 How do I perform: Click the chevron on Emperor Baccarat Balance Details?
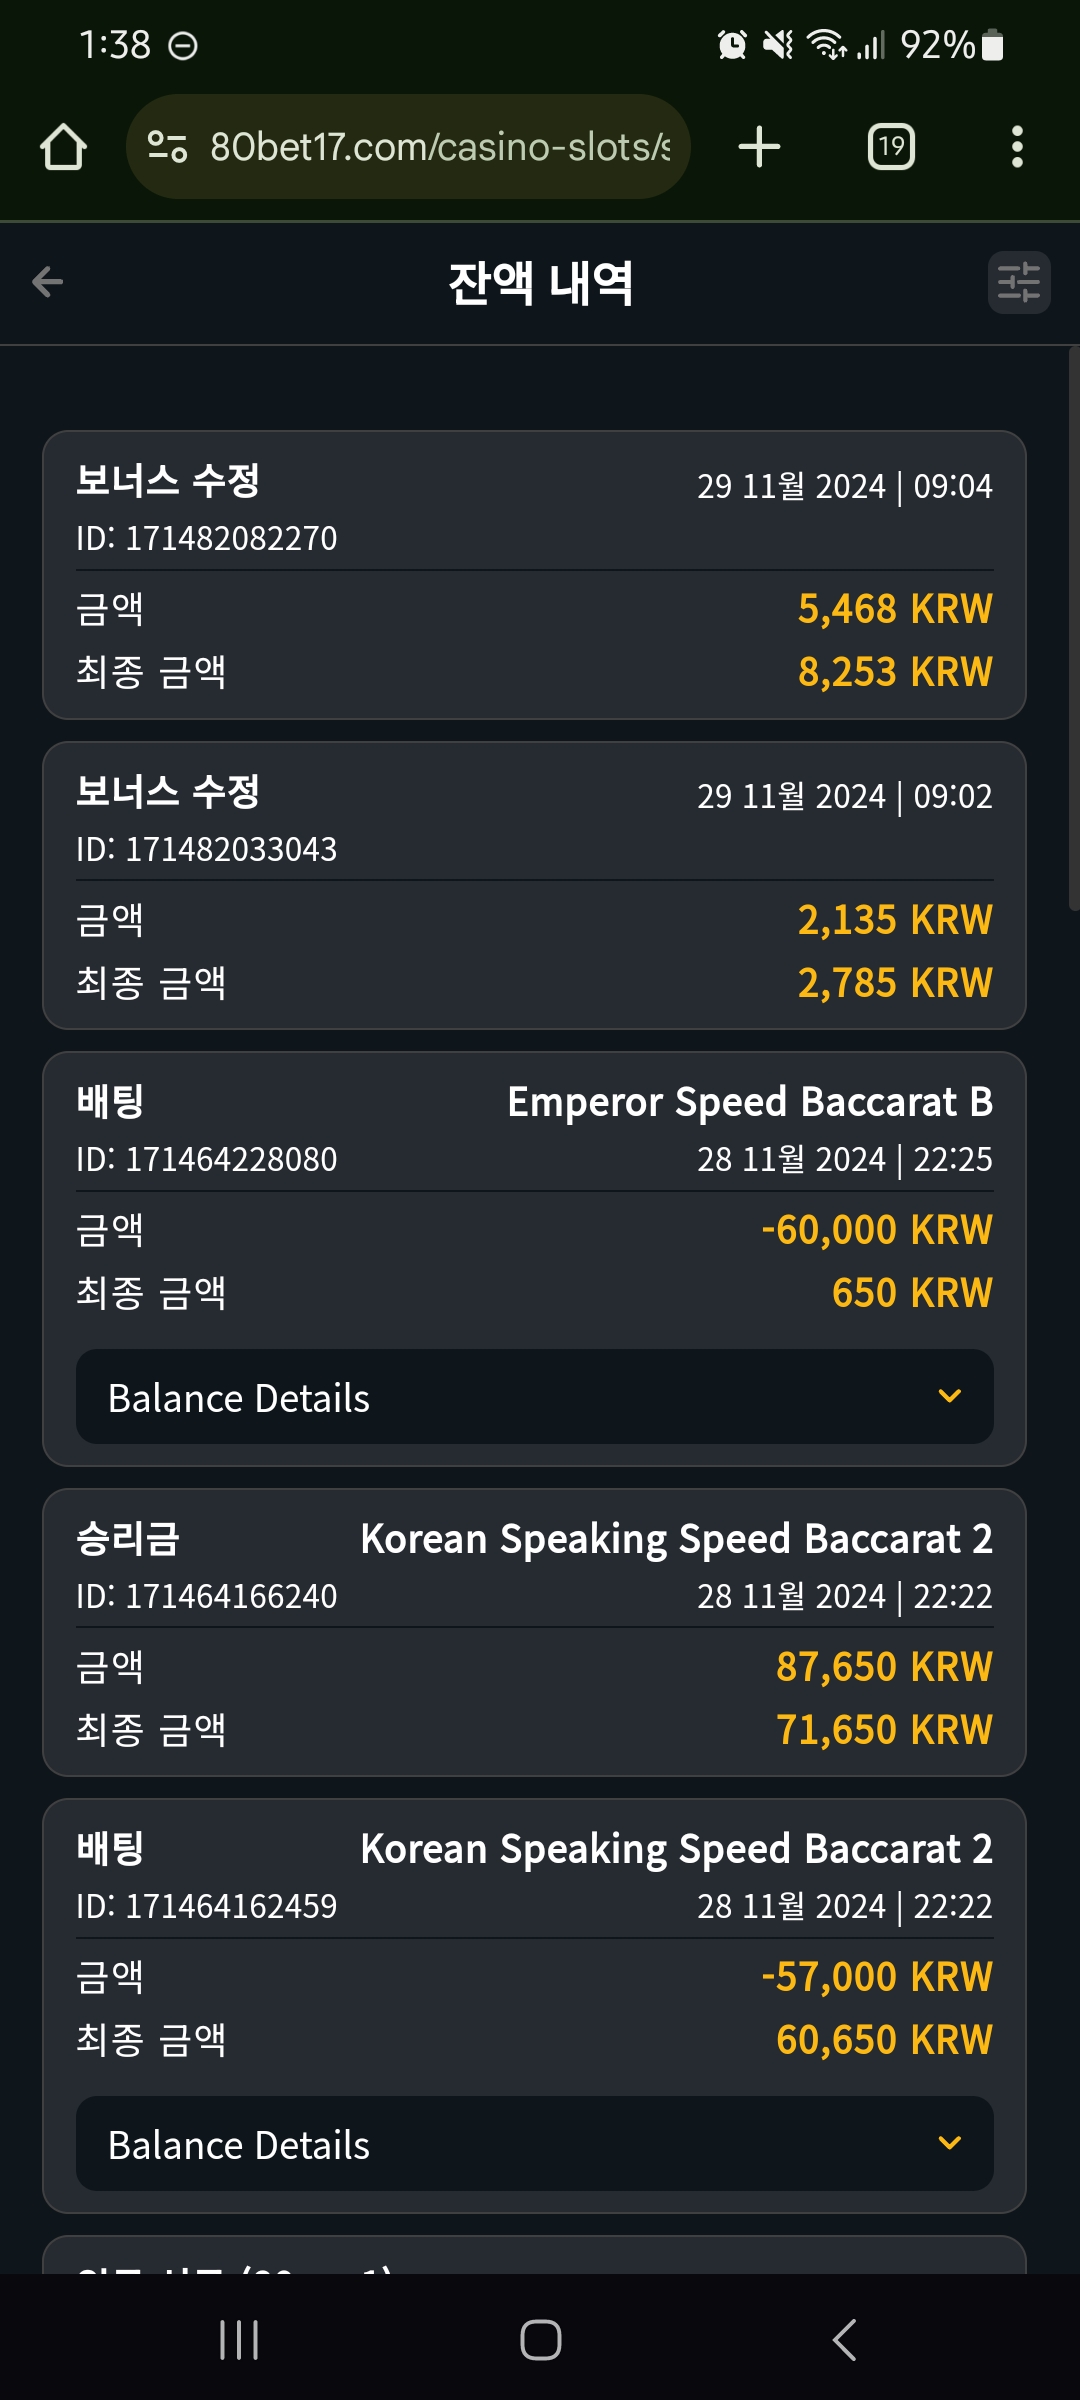point(950,1396)
